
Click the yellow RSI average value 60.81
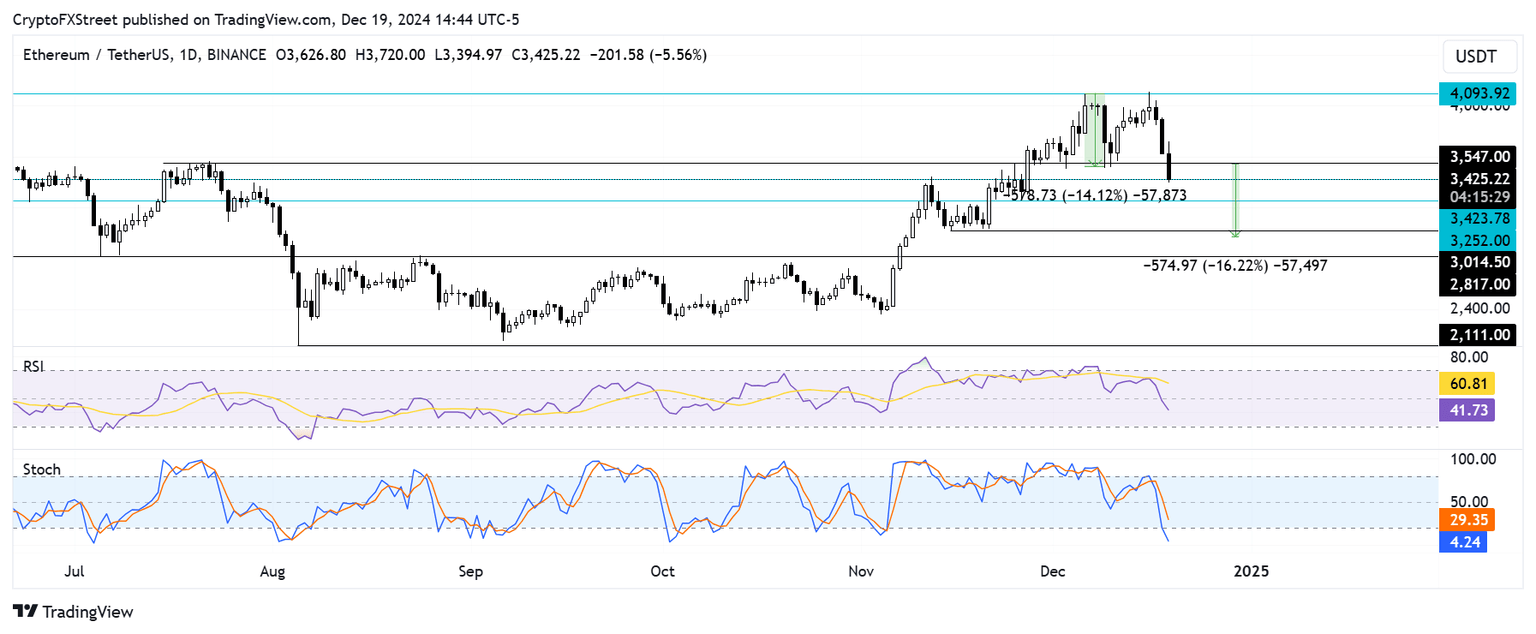coord(1466,383)
